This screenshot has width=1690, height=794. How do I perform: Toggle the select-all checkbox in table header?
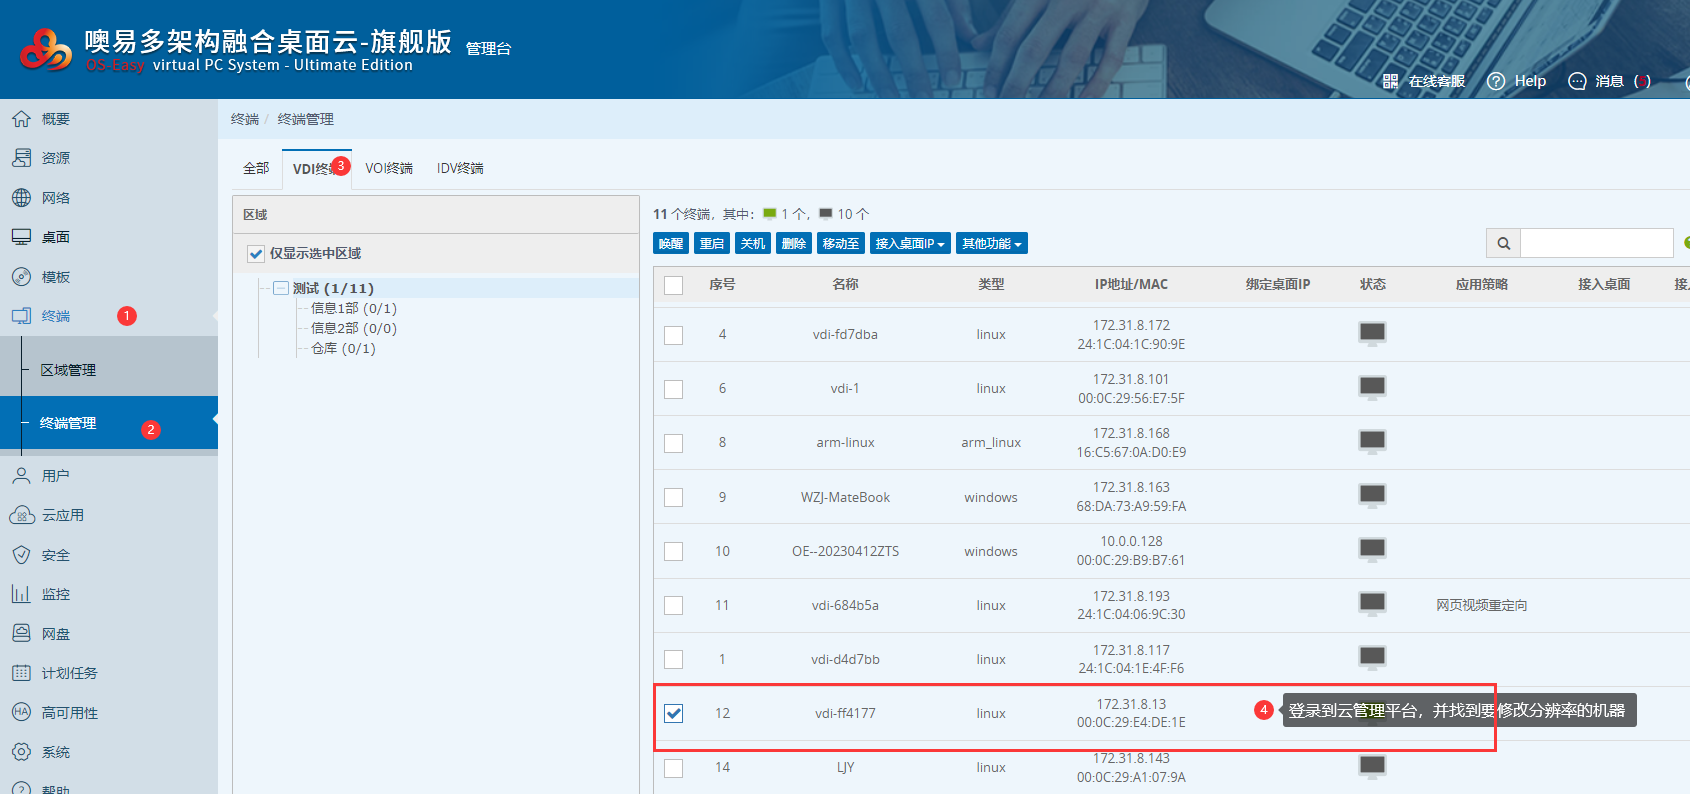tap(674, 285)
